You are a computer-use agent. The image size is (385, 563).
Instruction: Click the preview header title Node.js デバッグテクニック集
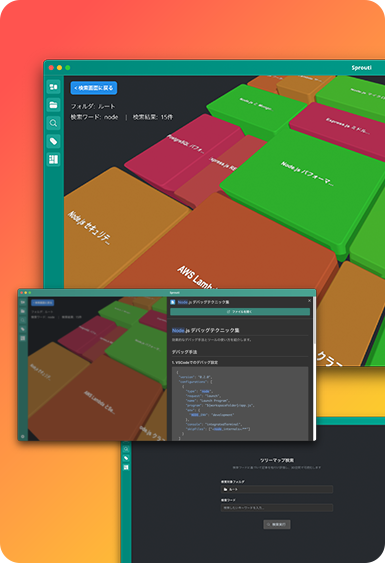203,302
